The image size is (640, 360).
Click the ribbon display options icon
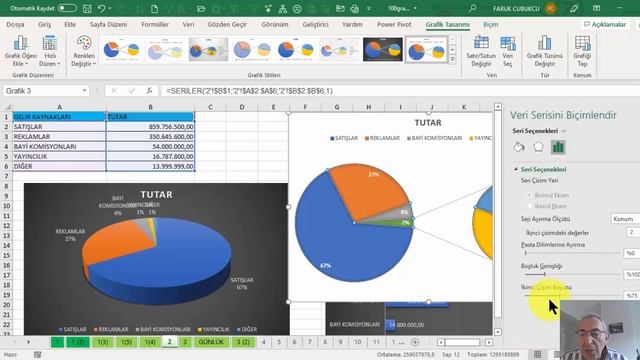596,8
